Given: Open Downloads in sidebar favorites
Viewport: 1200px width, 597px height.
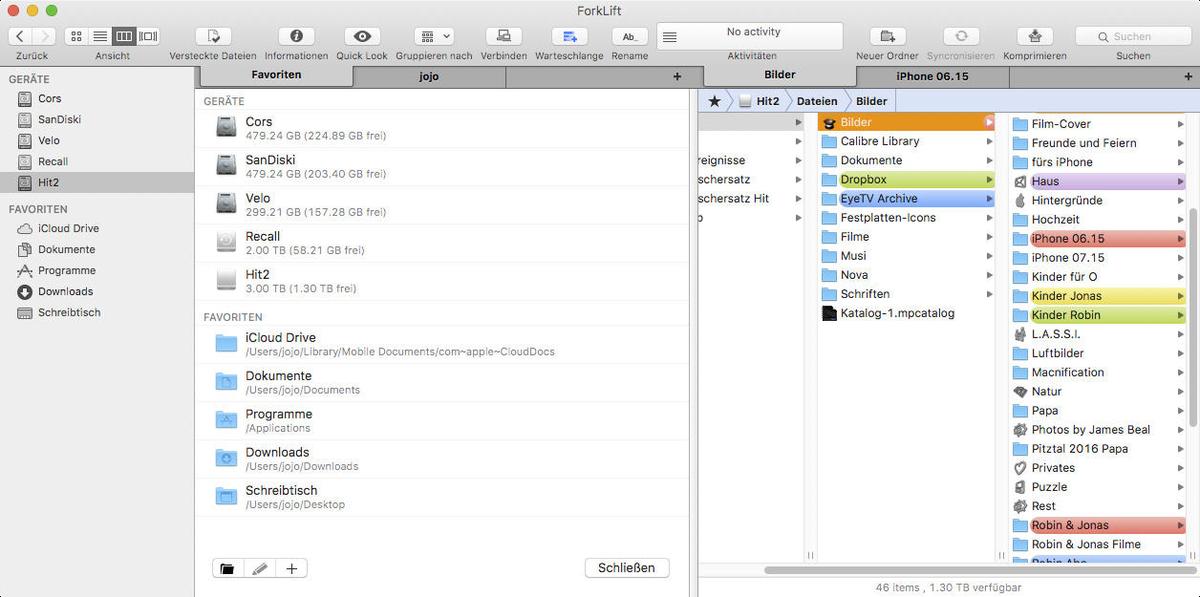Looking at the screenshot, I should tap(97, 291).
